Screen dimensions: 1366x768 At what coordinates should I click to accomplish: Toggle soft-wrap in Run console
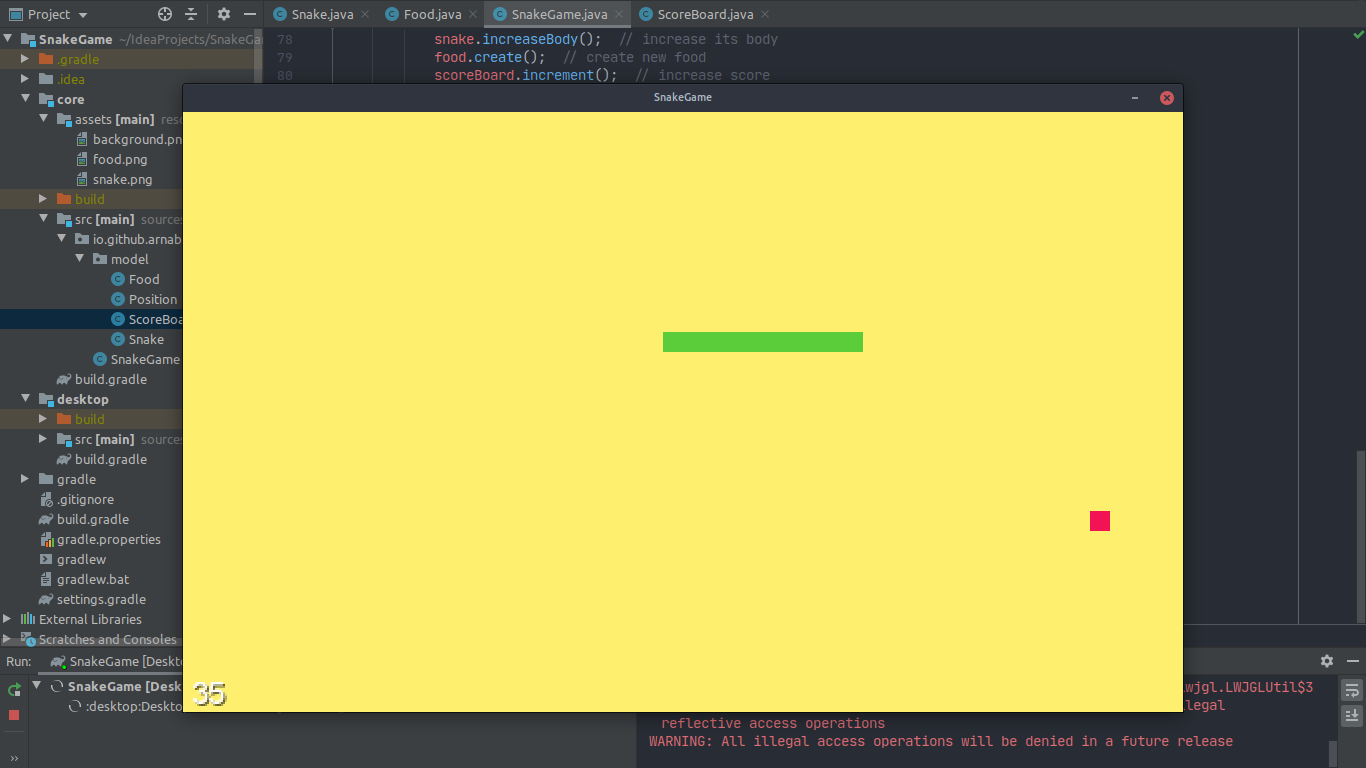pos(1352,690)
